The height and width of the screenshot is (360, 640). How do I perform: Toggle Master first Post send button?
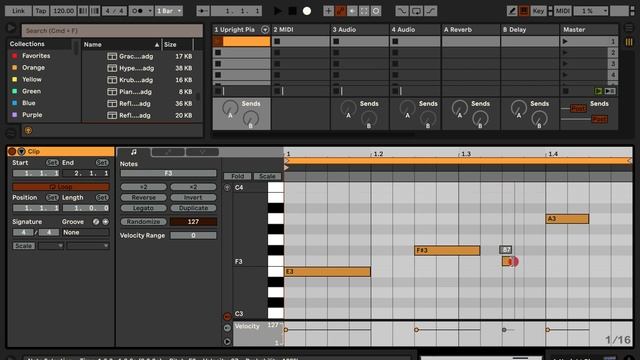578,108
